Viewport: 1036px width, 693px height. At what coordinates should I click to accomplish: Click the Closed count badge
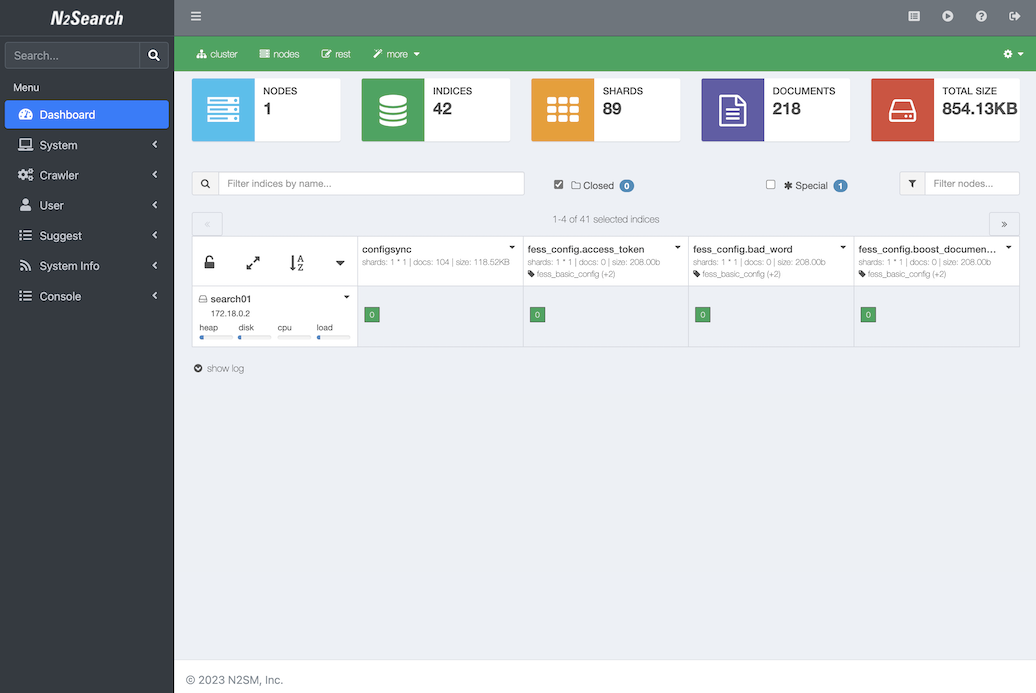(627, 186)
